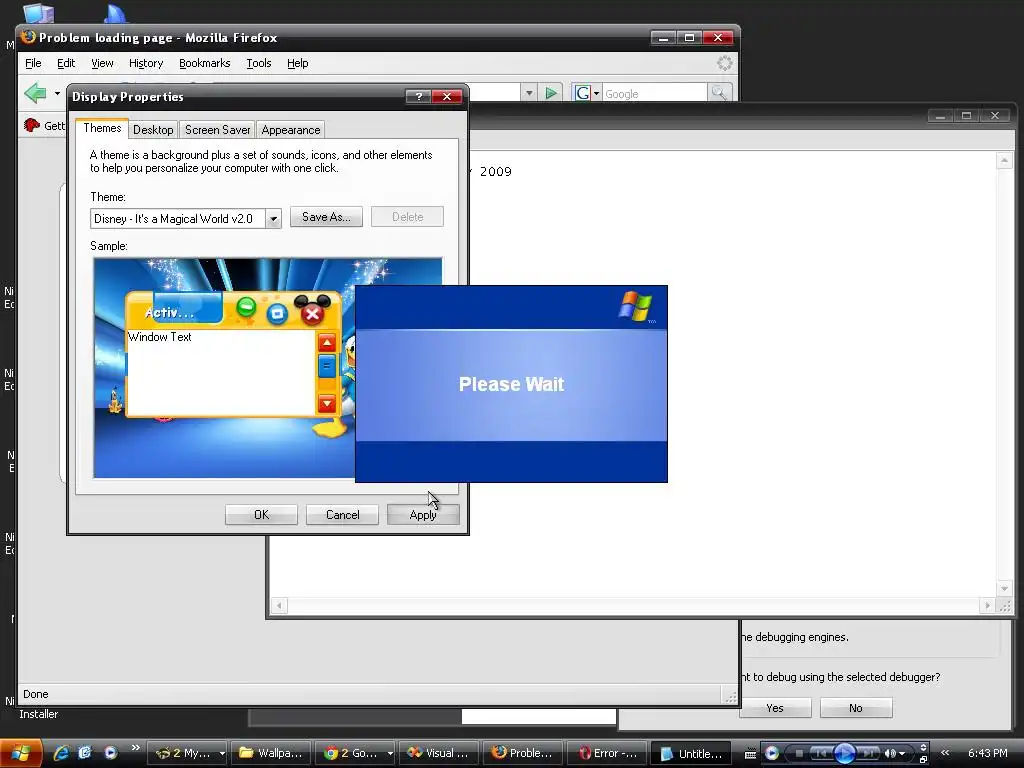The width and height of the screenshot is (1024, 768).
Task: Click the Firefox search magnifier icon
Action: 719,93
